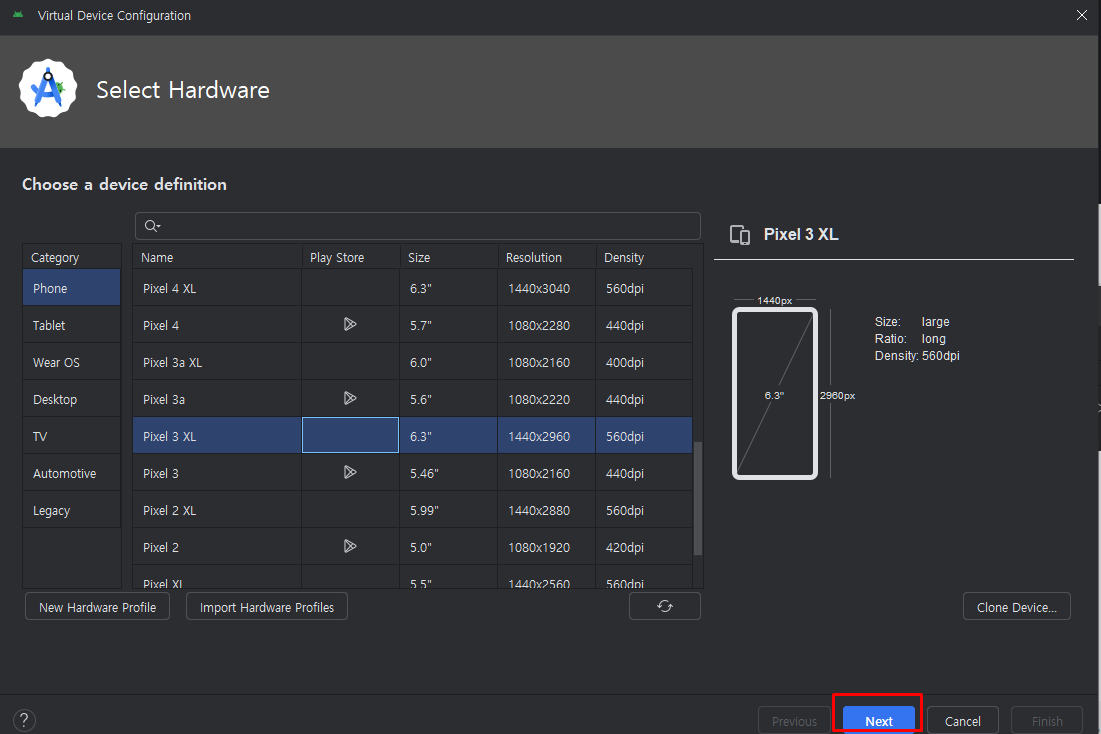Click the Category column header
1101x734 pixels.
[x=72, y=257]
